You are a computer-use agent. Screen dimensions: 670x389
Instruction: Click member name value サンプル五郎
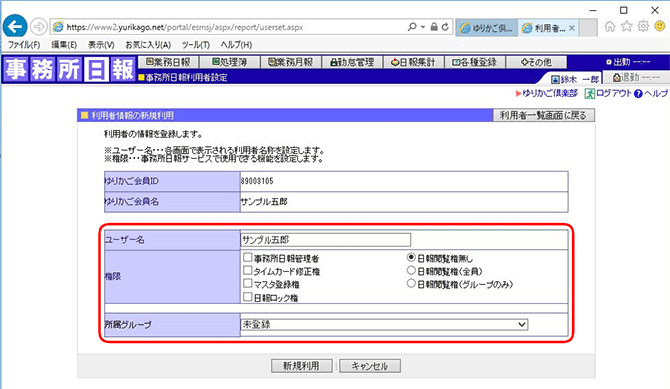coord(264,201)
